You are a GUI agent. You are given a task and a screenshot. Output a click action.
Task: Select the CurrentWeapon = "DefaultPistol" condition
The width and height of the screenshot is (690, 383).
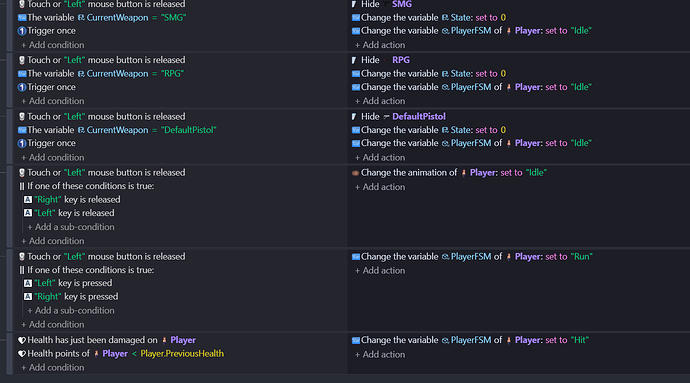117,130
